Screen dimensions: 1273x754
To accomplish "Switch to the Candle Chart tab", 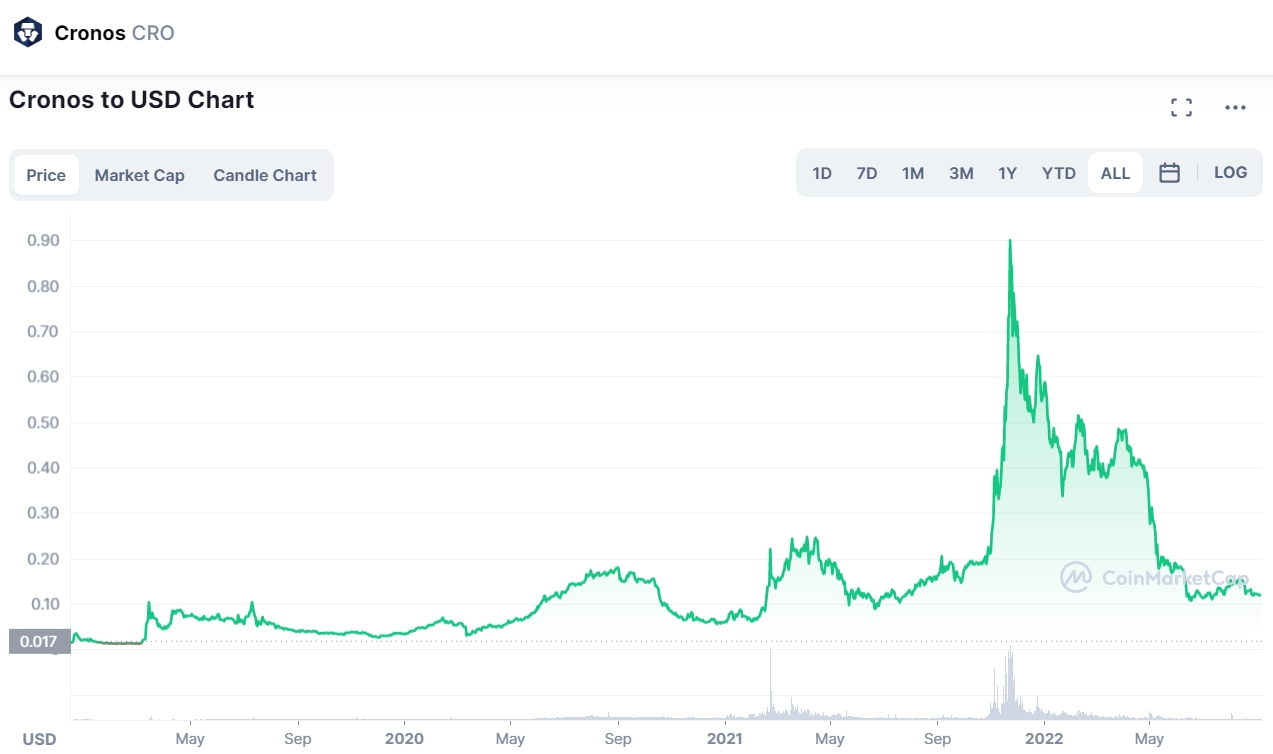I will pyautogui.click(x=265, y=175).
